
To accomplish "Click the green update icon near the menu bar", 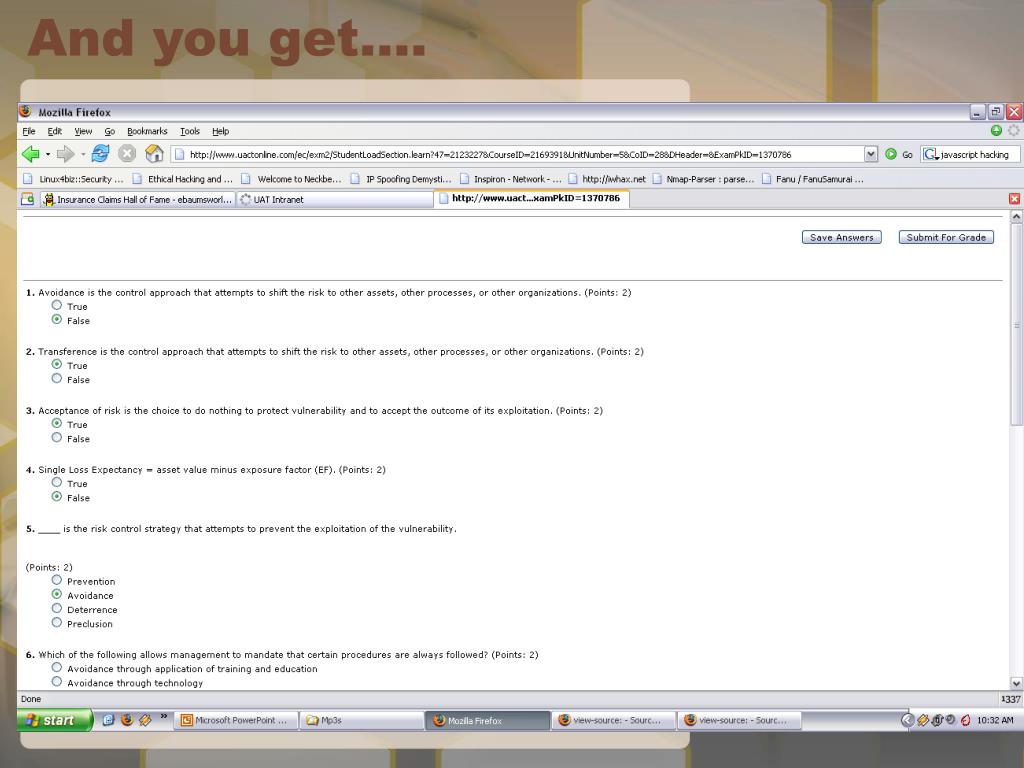I will click(x=997, y=131).
